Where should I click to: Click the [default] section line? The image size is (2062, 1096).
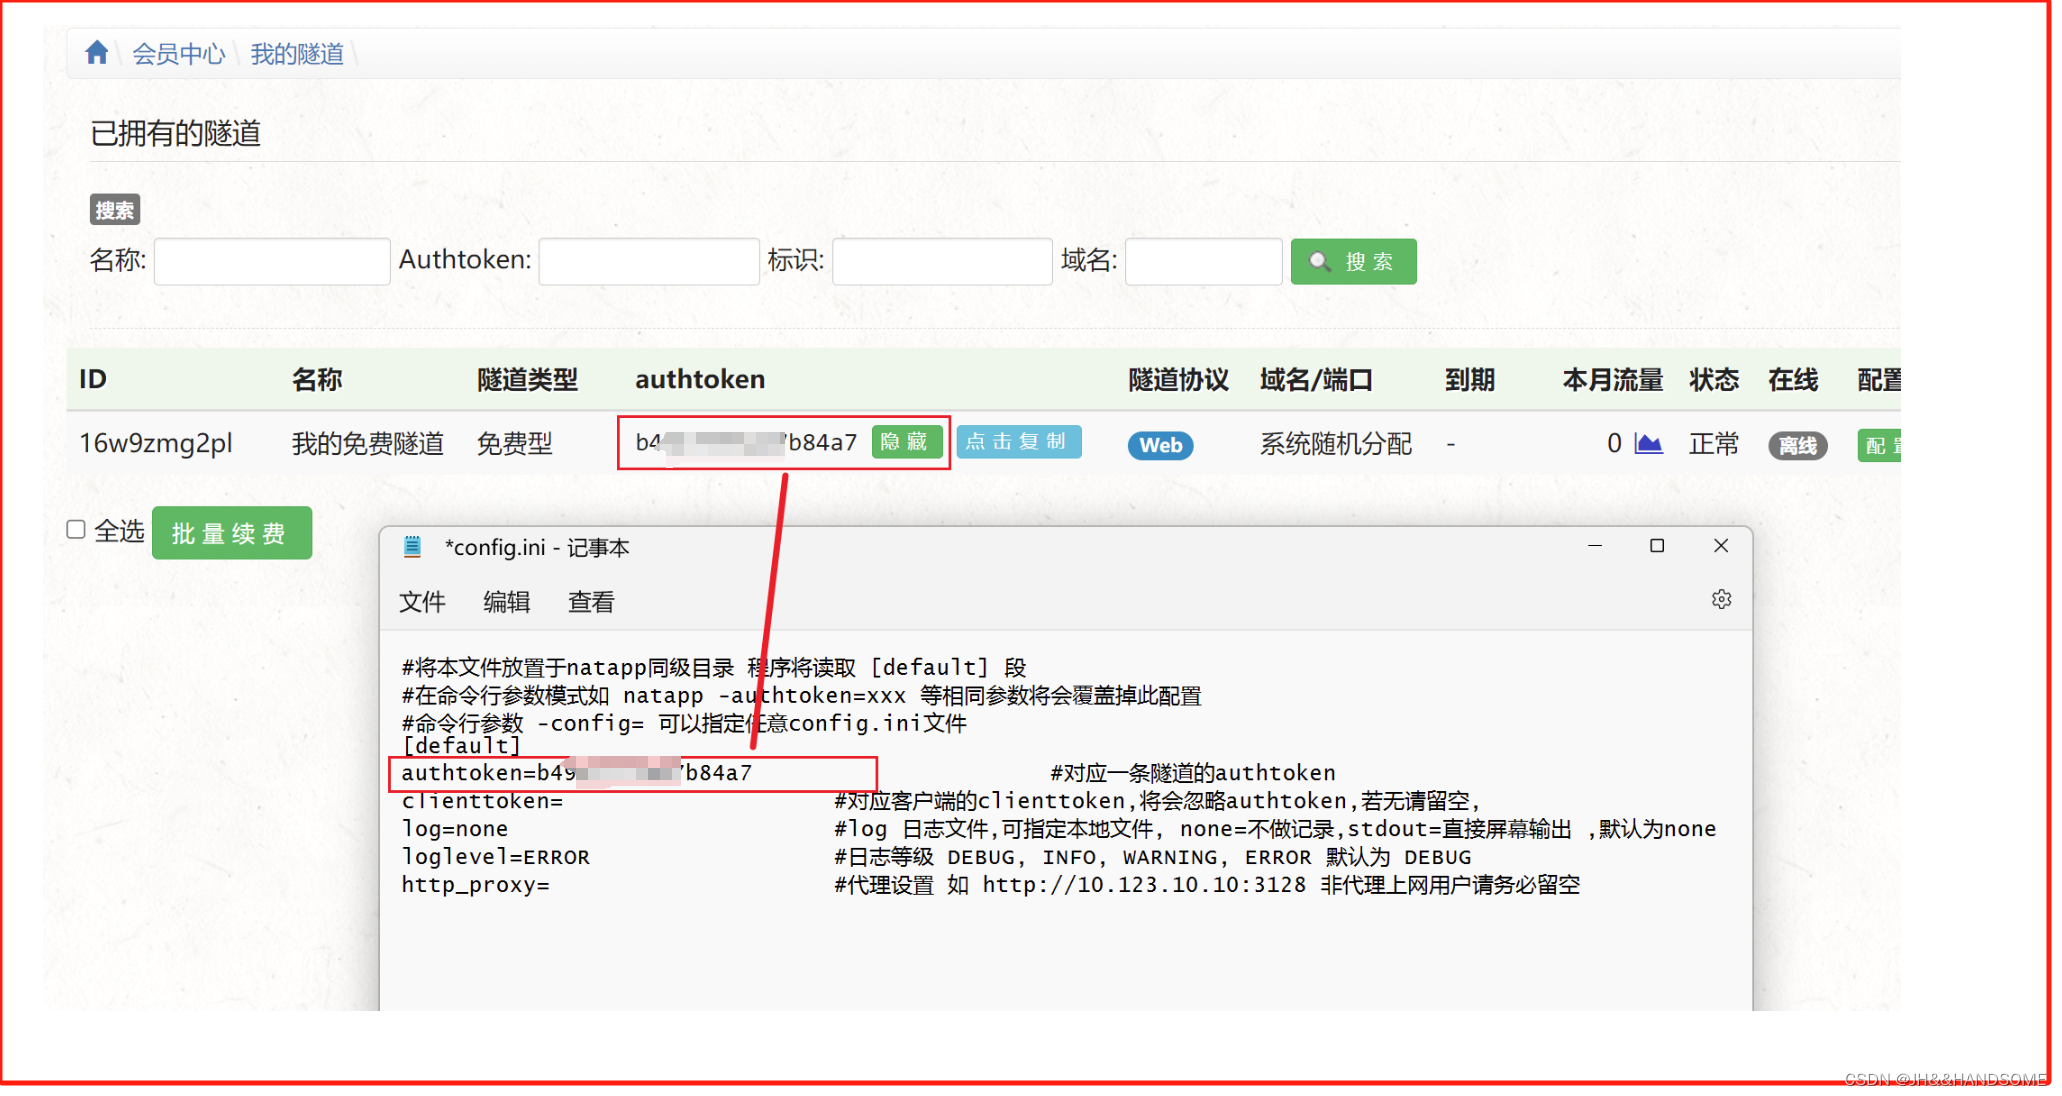pyautogui.click(x=461, y=746)
